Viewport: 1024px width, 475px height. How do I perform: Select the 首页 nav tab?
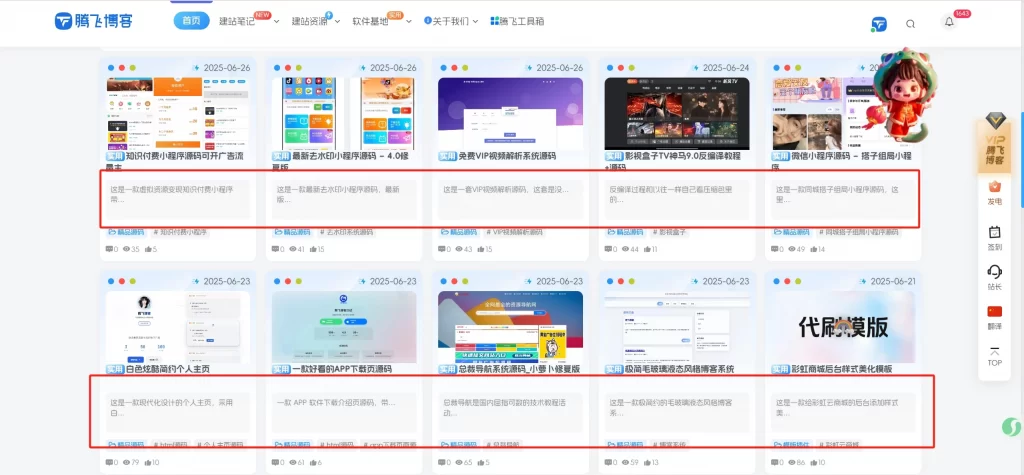coord(191,21)
